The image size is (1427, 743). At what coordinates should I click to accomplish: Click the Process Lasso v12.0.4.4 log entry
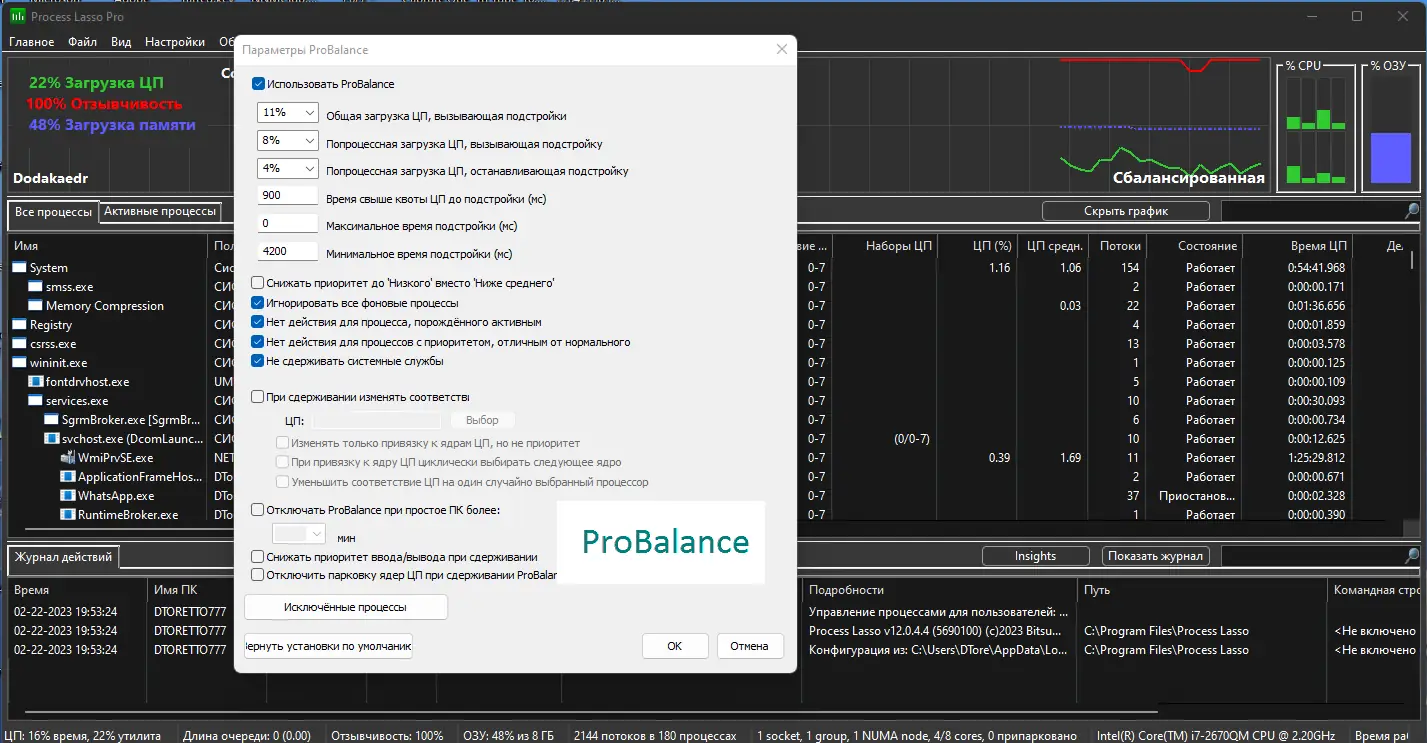tap(936, 631)
